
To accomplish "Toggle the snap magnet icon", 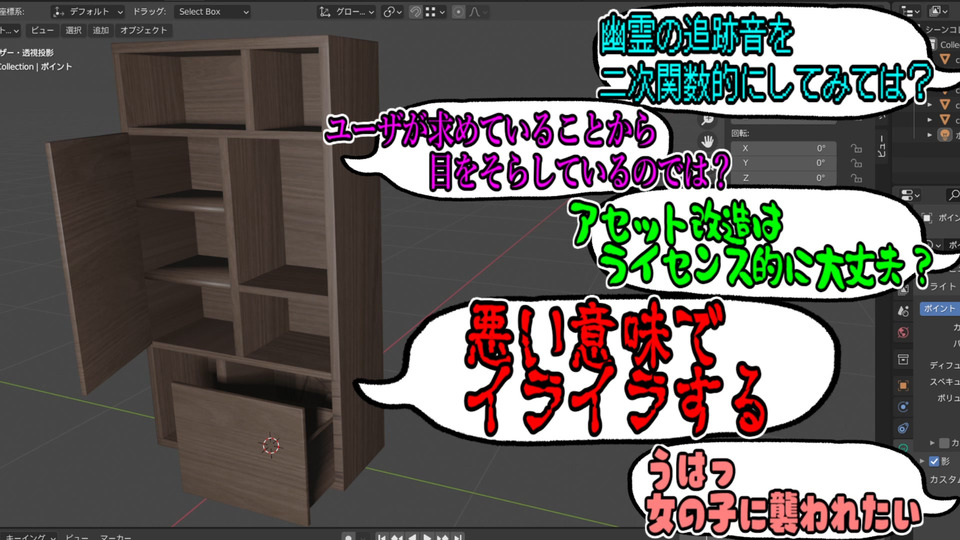I will pos(416,12).
